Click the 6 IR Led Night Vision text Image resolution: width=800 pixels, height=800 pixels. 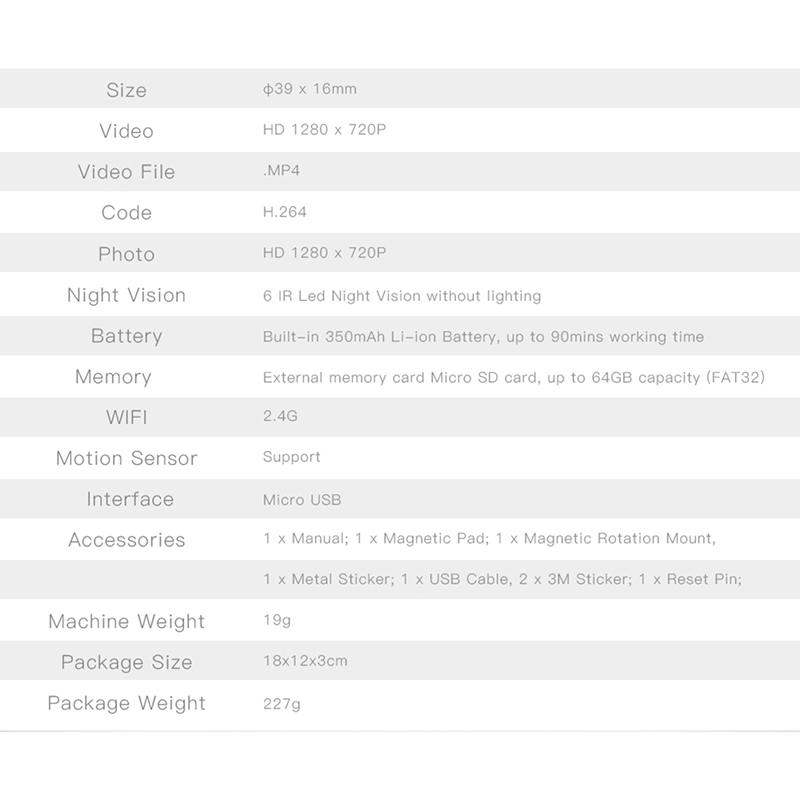(401, 295)
